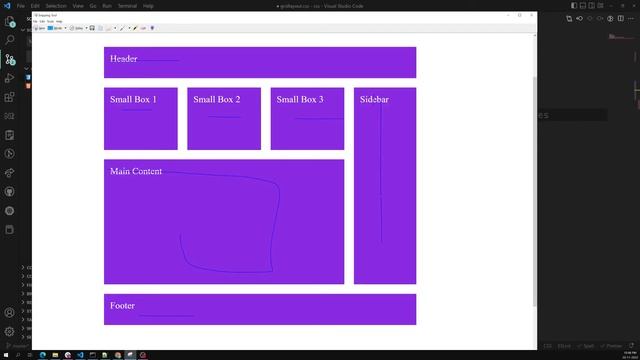
Task: Open Snipping Tool Help menu
Action: click(59, 21)
